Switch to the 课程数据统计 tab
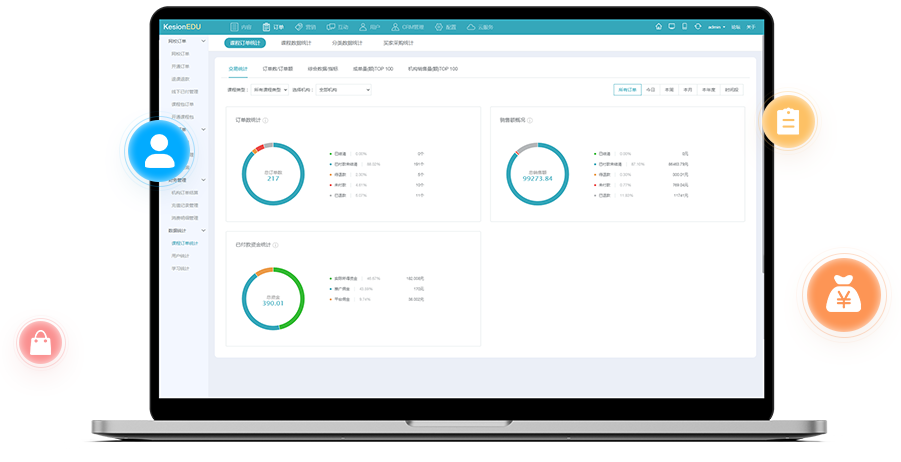 (x=296, y=43)
